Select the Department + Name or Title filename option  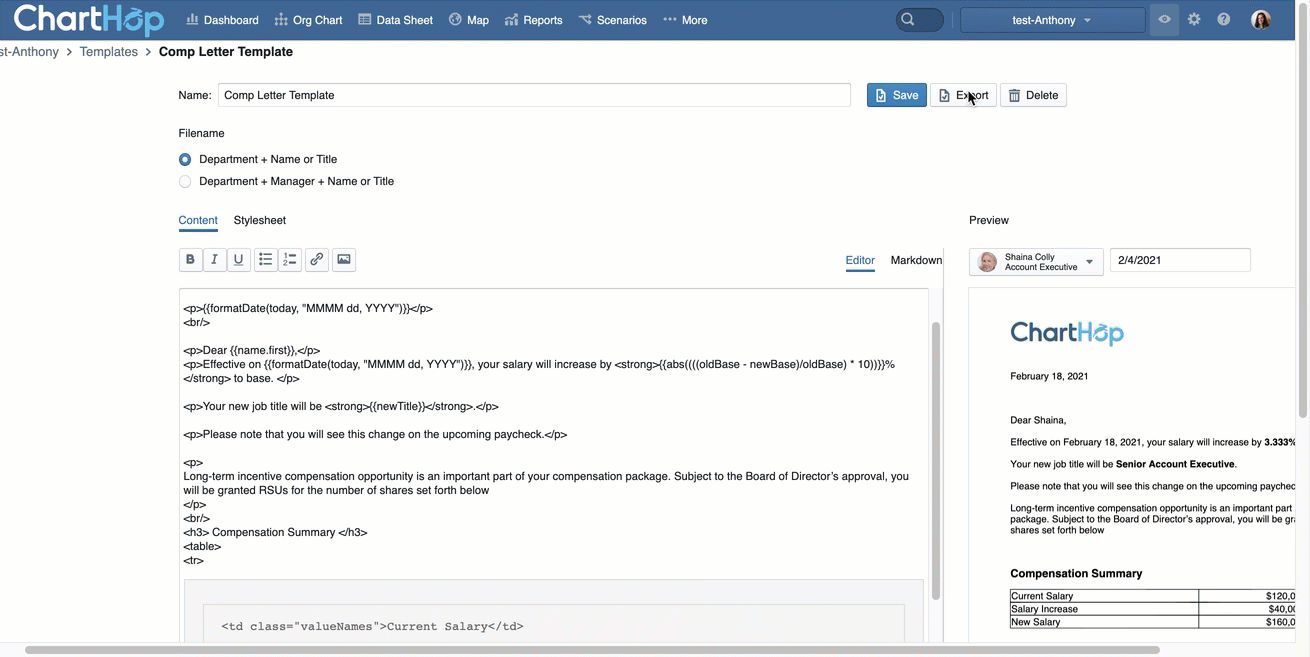(184, 158)
